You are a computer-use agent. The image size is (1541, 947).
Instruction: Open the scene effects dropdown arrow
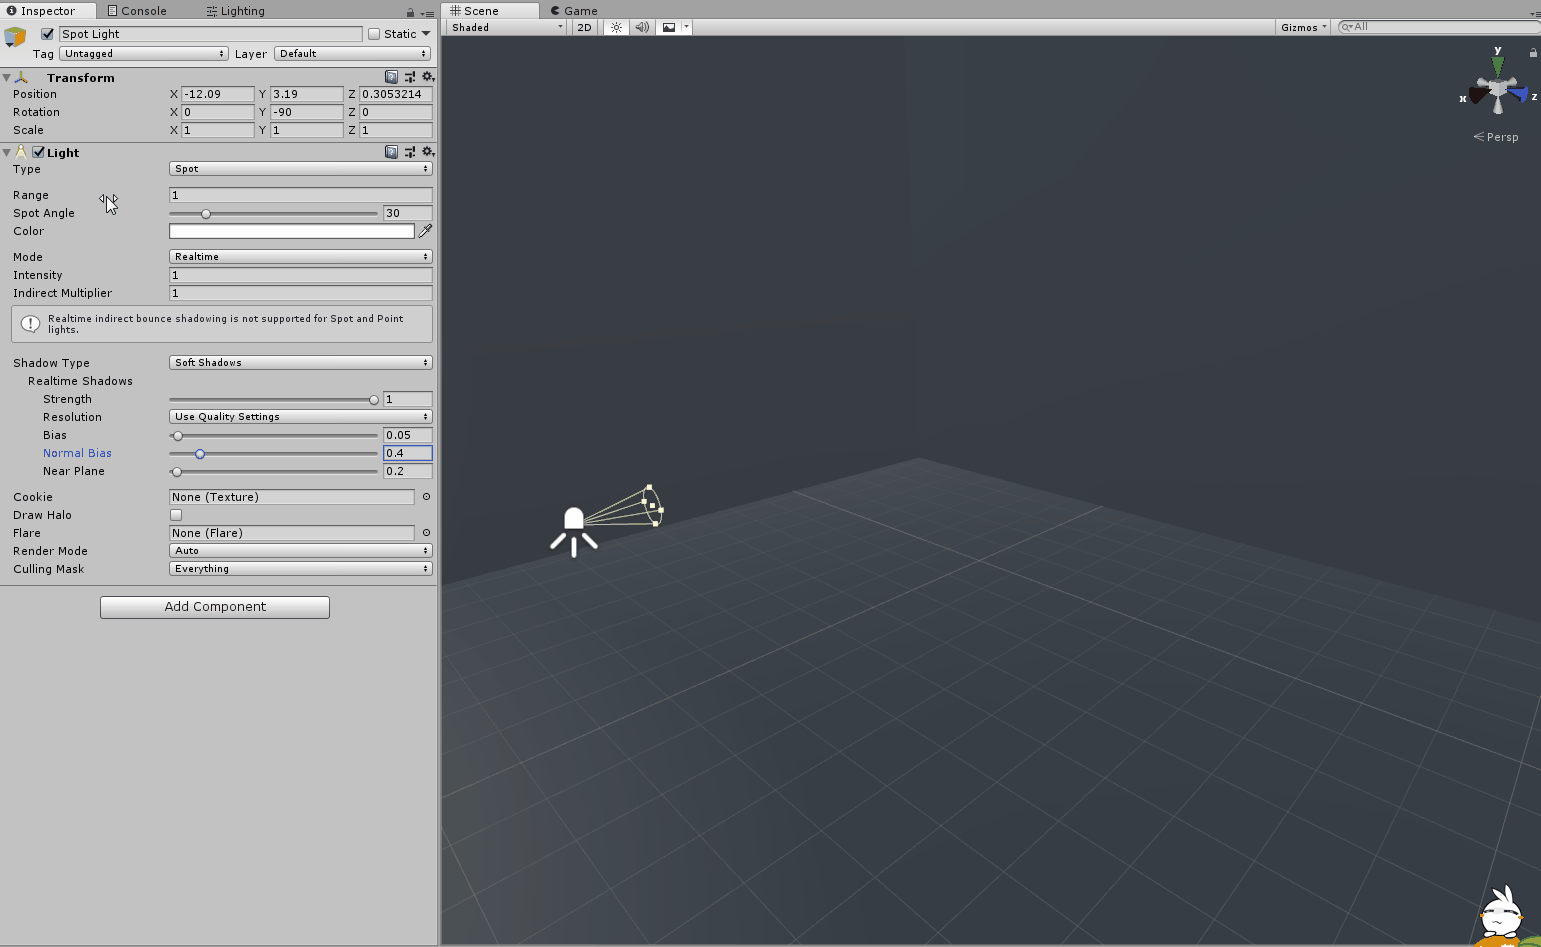[x=686, y=27]
